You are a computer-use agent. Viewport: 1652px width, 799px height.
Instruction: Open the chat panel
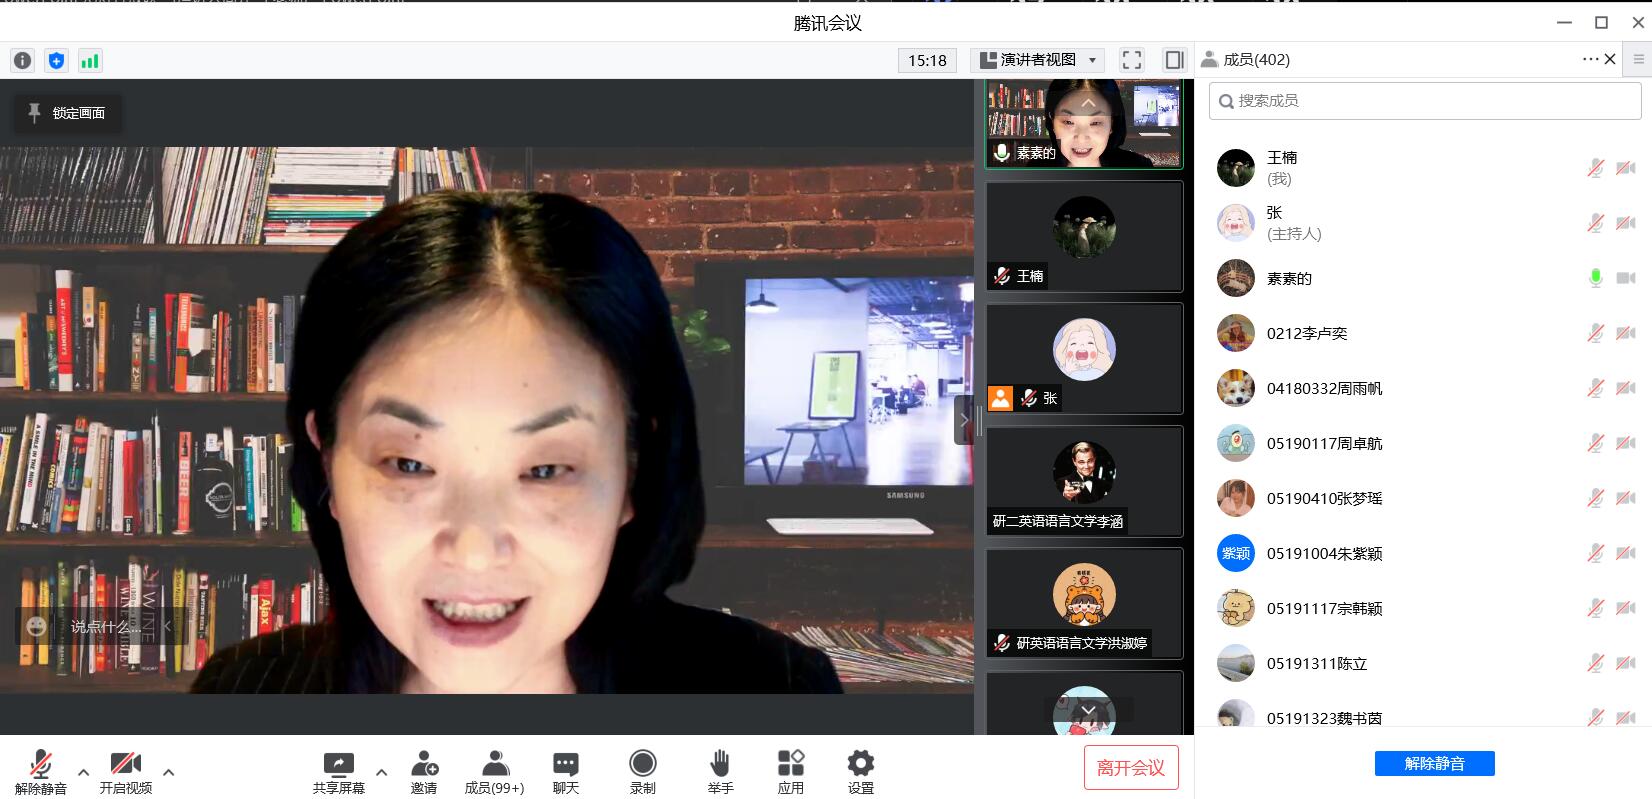point(565,773)
